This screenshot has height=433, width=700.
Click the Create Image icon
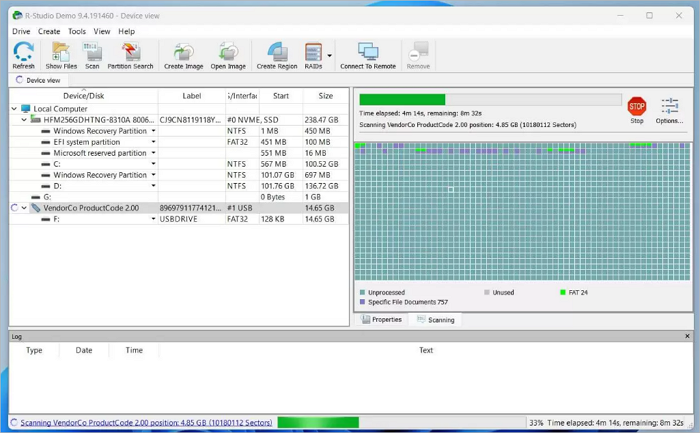pyautogui.click(x=183, y=55)
